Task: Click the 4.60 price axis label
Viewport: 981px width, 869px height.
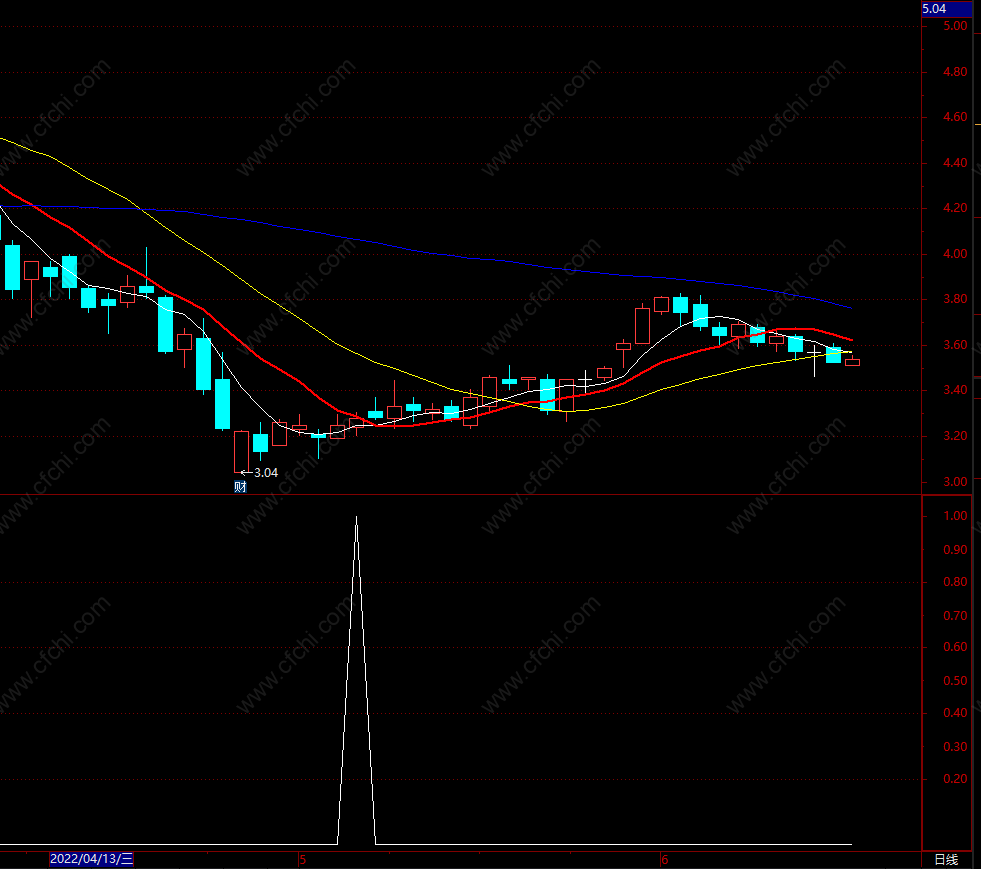Action: (x=955, y=117)
